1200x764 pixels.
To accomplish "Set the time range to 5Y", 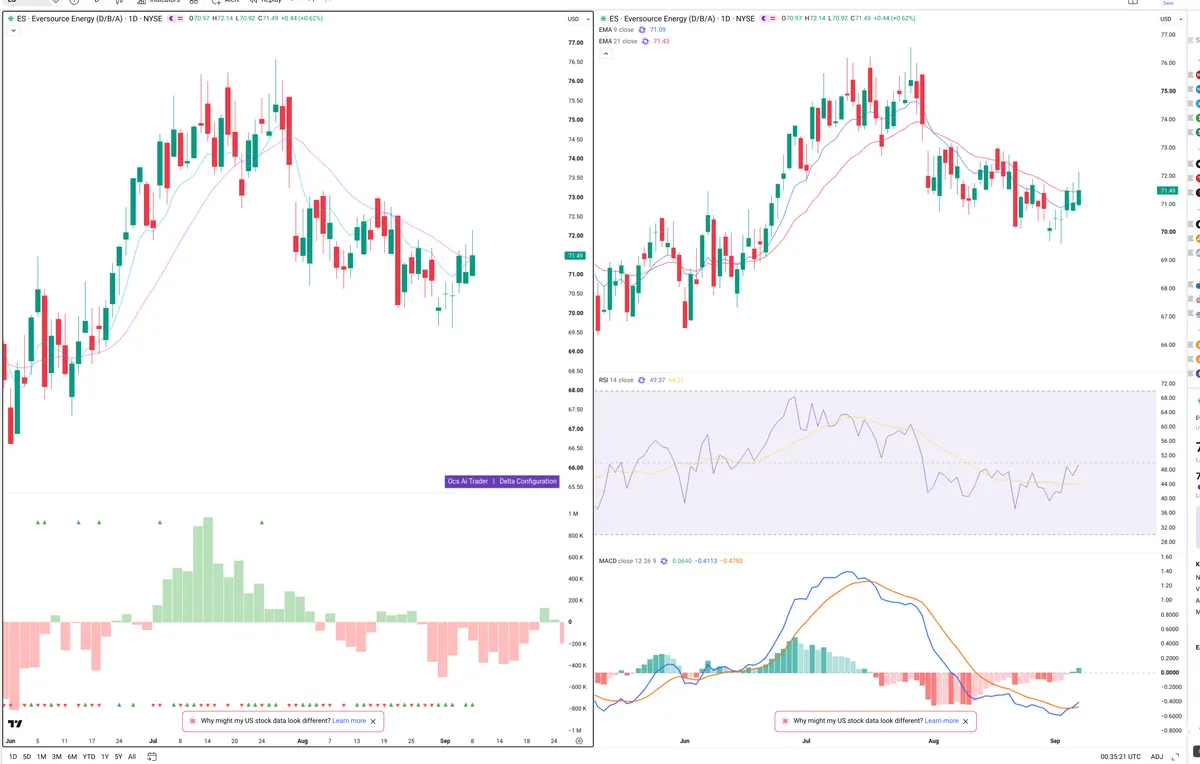I will [118, 756].
